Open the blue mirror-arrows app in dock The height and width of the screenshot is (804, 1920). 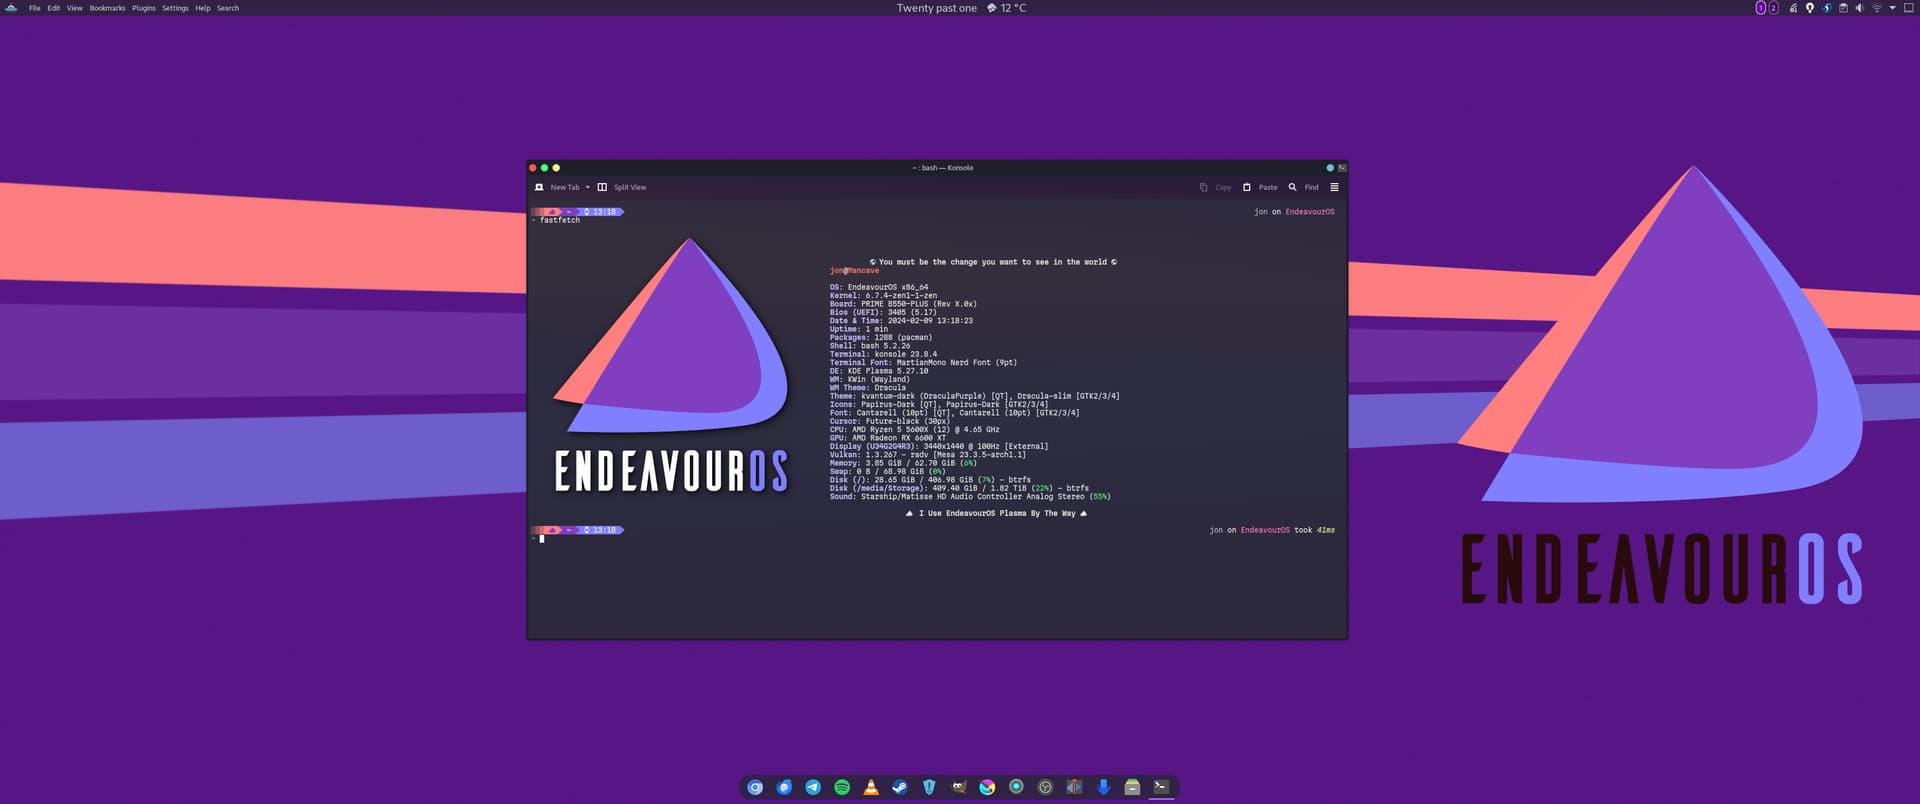[1074, 787]
